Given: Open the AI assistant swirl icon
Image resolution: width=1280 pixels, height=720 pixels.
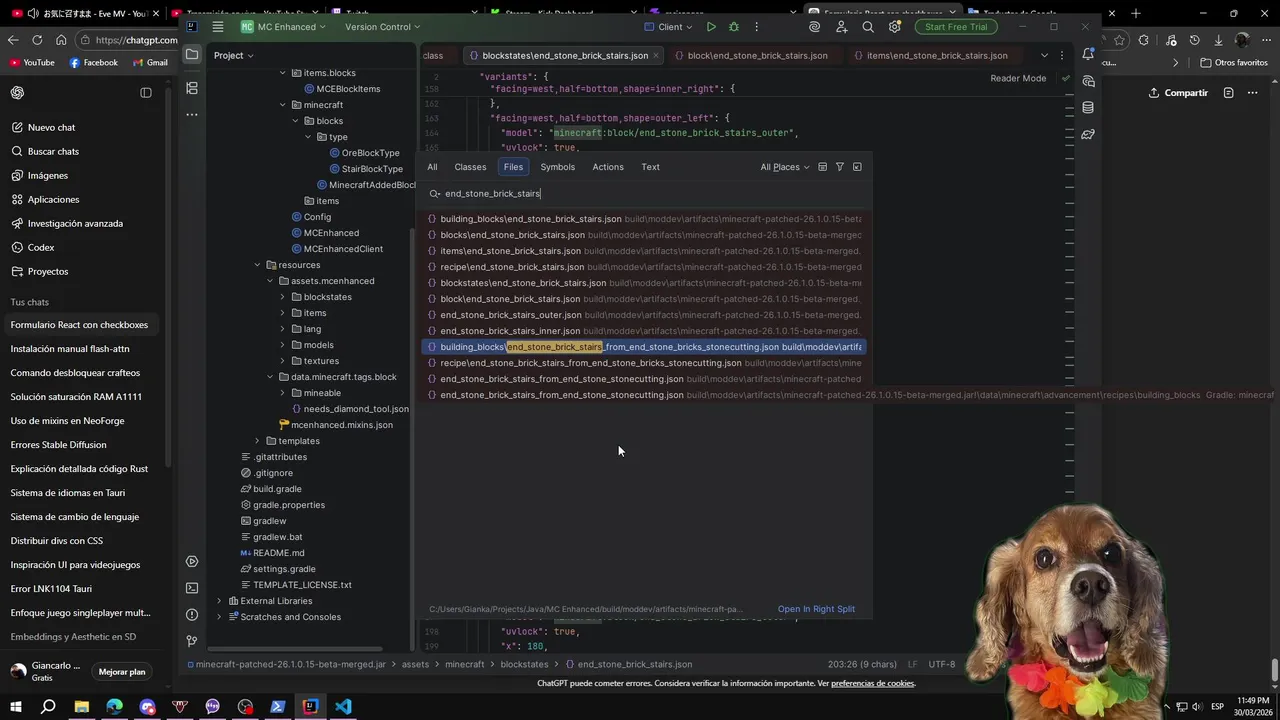Looking at the screenshot, I should click(x=815, y=27).
